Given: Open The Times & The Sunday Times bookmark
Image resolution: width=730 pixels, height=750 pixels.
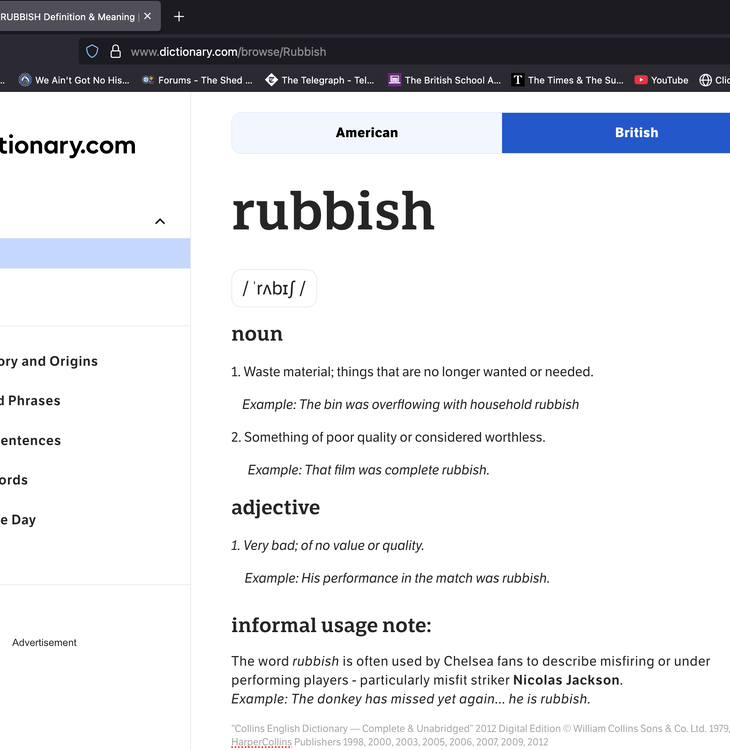Looking at the screenshot, I should click(x=567, y=80).
